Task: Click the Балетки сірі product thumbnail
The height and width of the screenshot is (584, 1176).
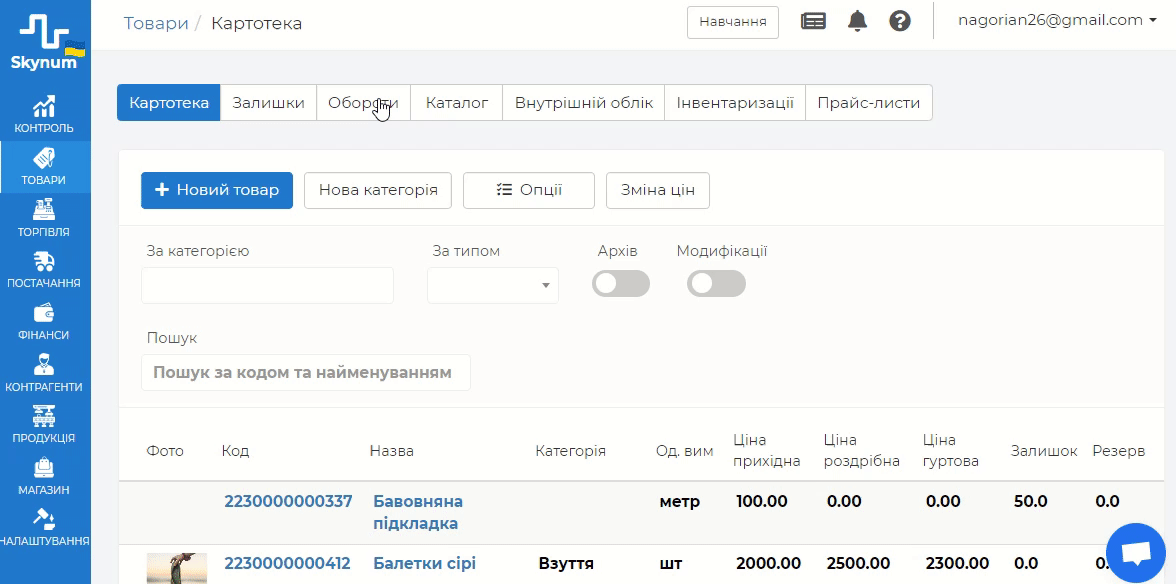Action: pyautogui.click(x=177, y=568)
